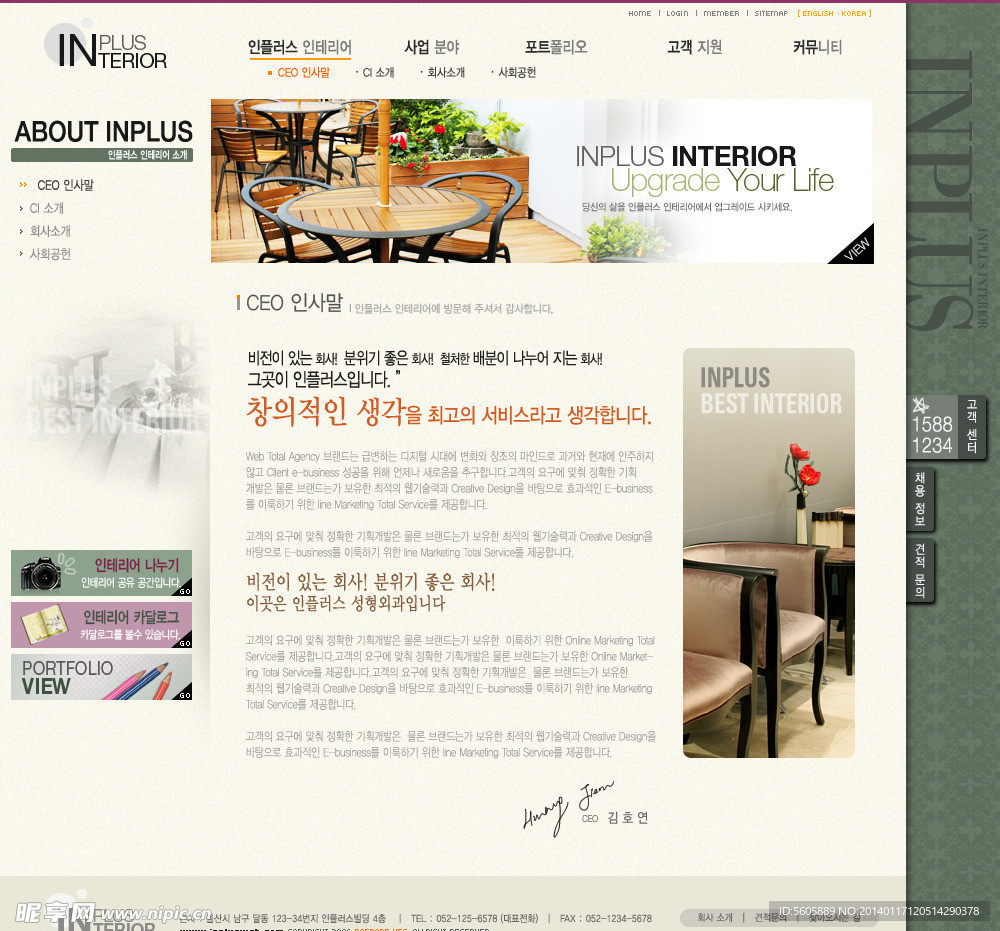The height and width of the screenshot is (931, 1000).
Task: Open the LOGIN link
Action: pos(677,13)
